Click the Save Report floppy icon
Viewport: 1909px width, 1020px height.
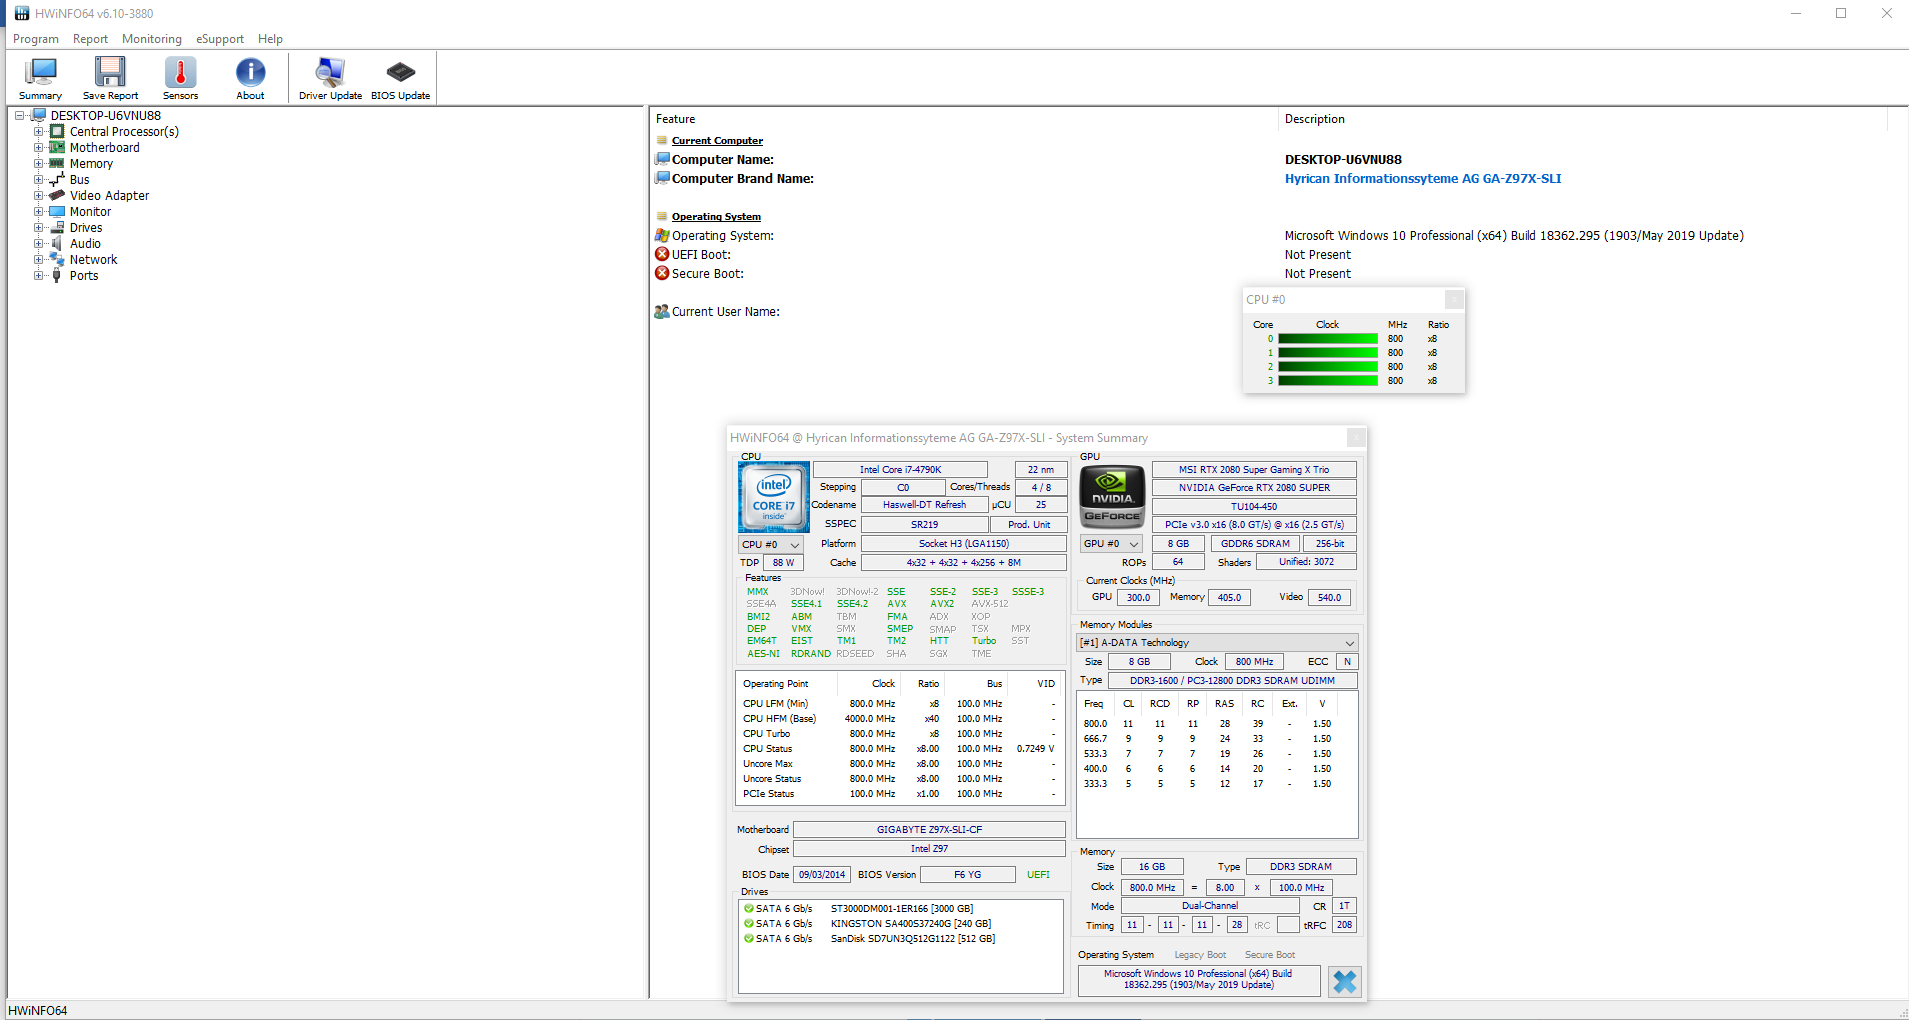coord(110,73)
